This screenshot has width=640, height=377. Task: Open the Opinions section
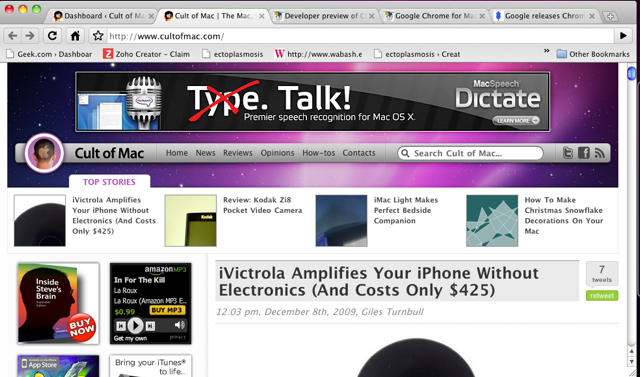click(x=278, y=153)
